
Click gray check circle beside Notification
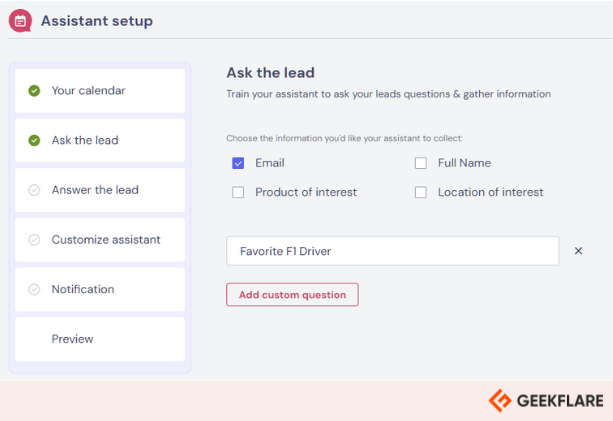[34, 289]
